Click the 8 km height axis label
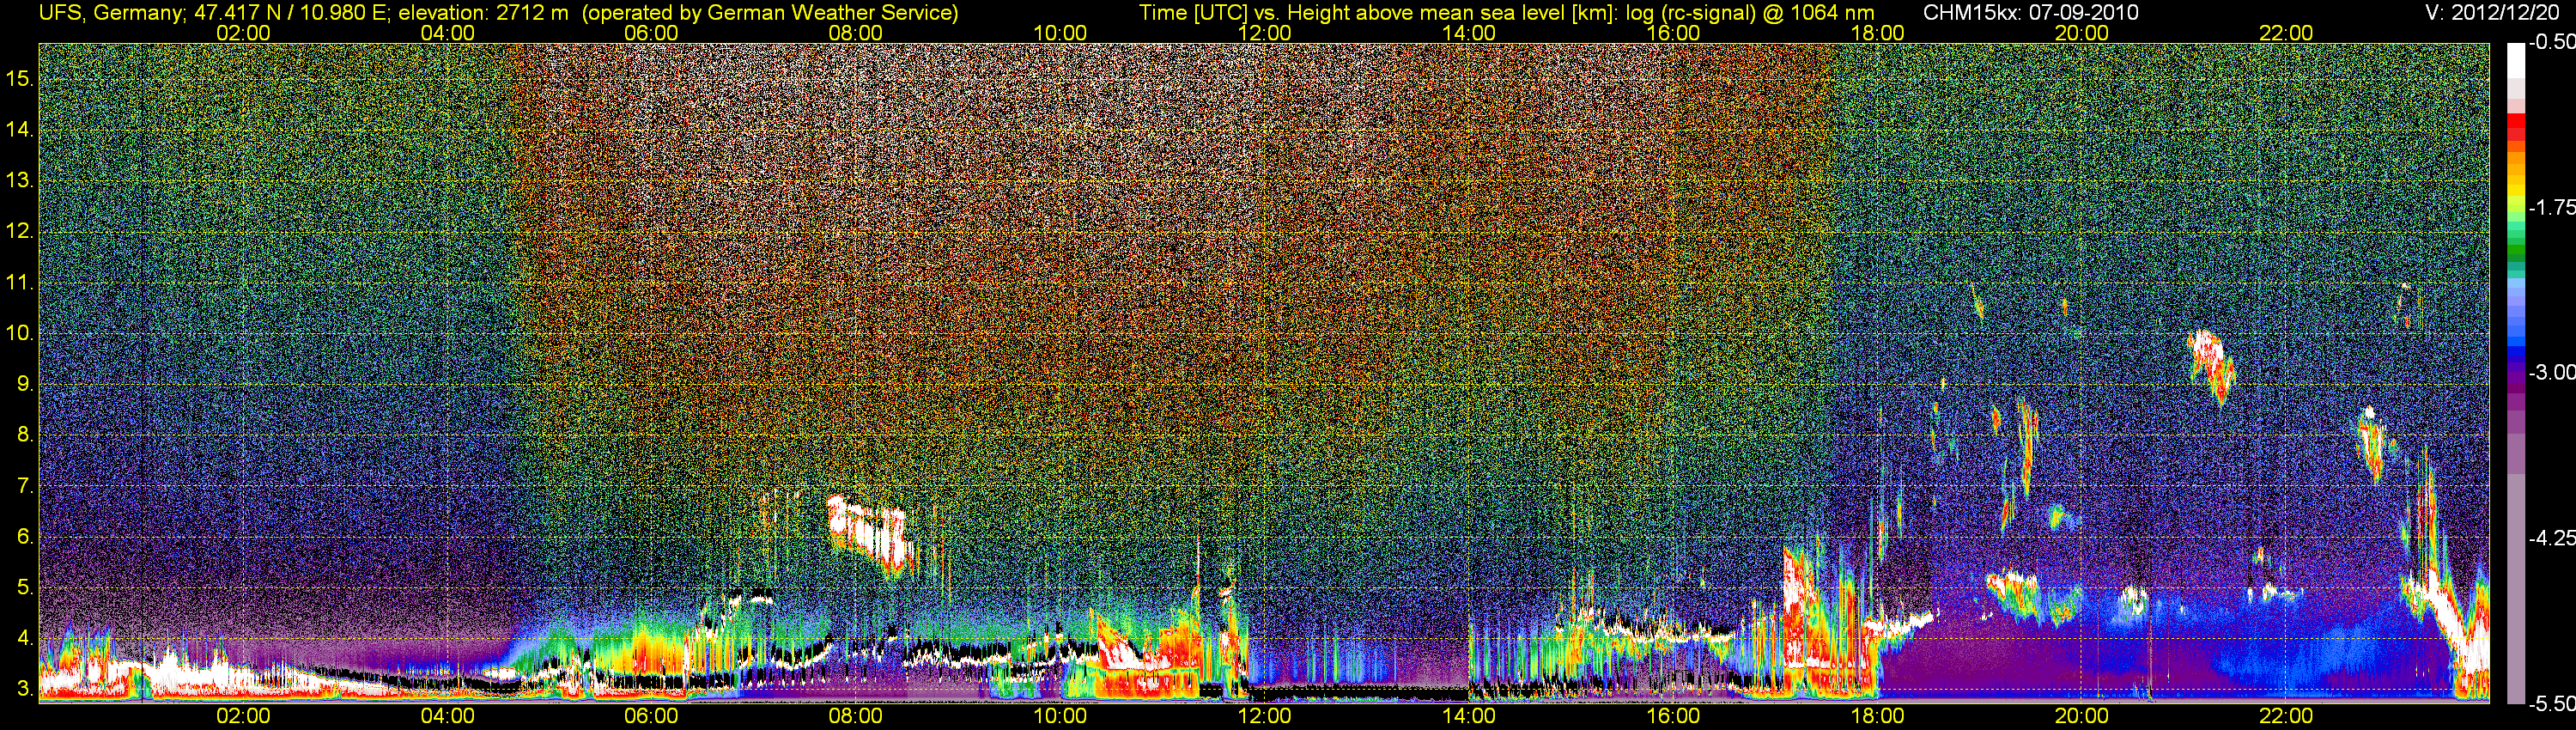Viewport: 2576px width, 730px height. click(24, 435)
